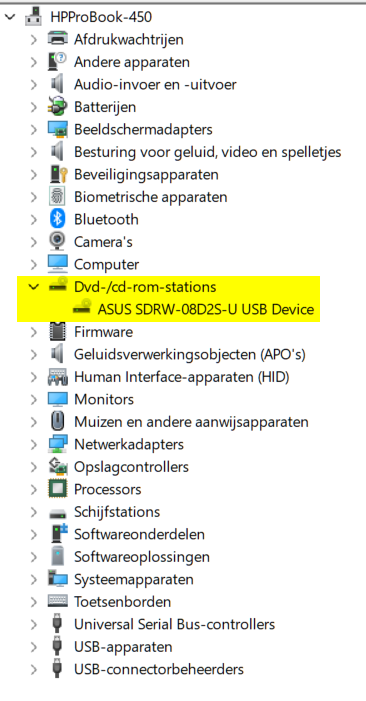Screen dimensions: 366x701
Task: Click the Bluetooth category icon
Action: click(x=58, y=219)
